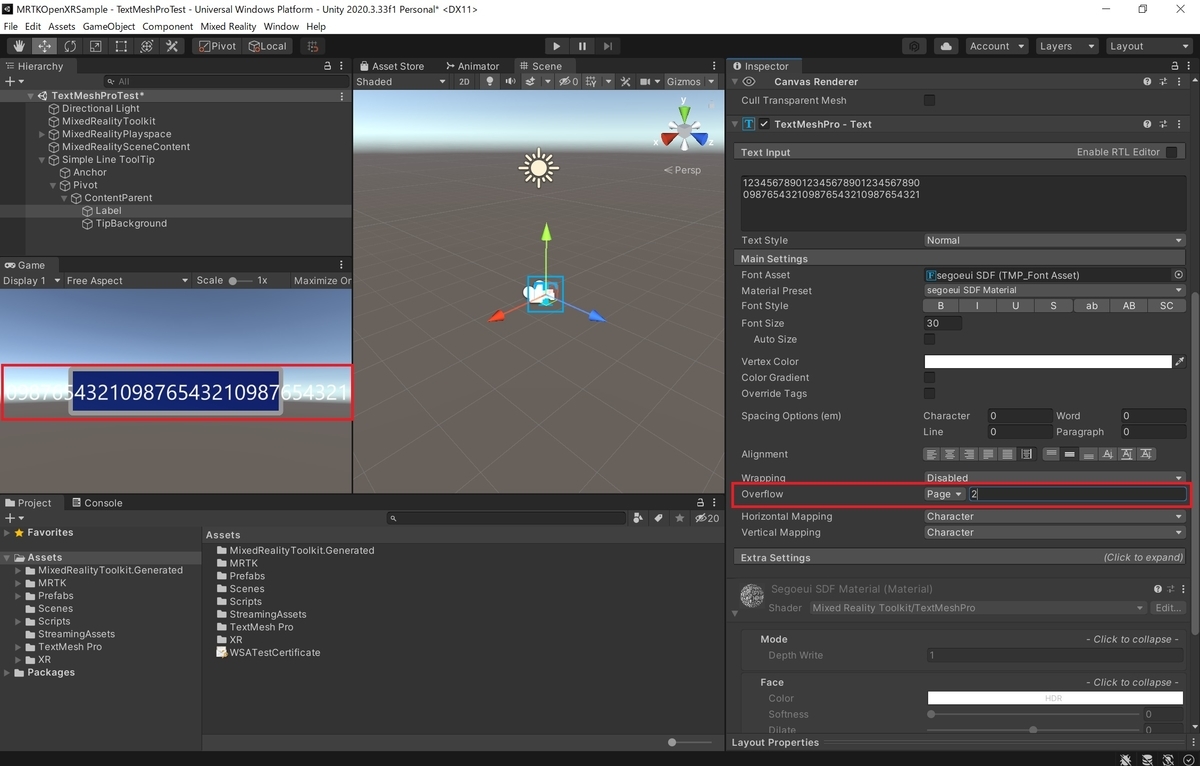Open the Layout dropdown
Screen dimensions: 1200x766
1147,46
